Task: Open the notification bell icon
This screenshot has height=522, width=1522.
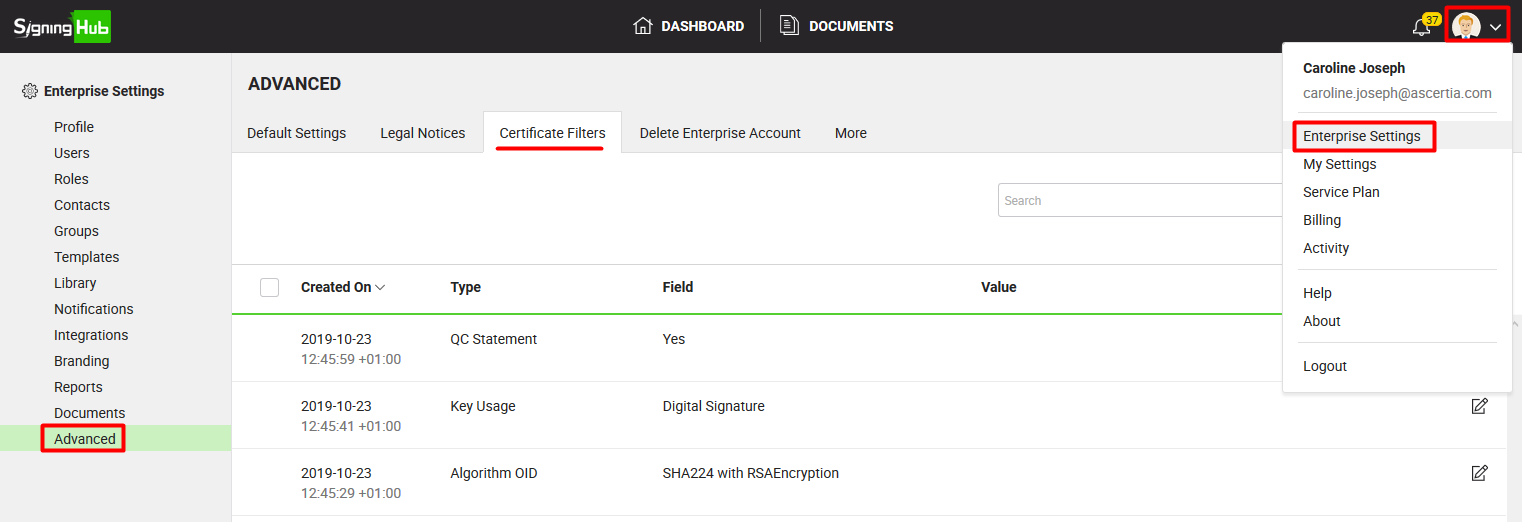Action: (1421, 27)
